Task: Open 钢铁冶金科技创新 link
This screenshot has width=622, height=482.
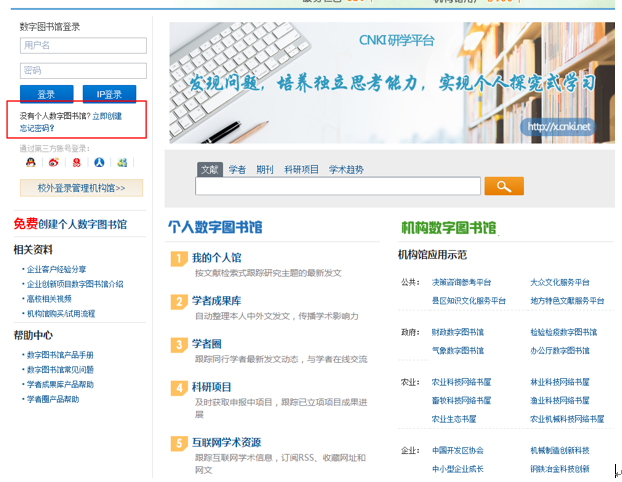Action: point(560,469)
